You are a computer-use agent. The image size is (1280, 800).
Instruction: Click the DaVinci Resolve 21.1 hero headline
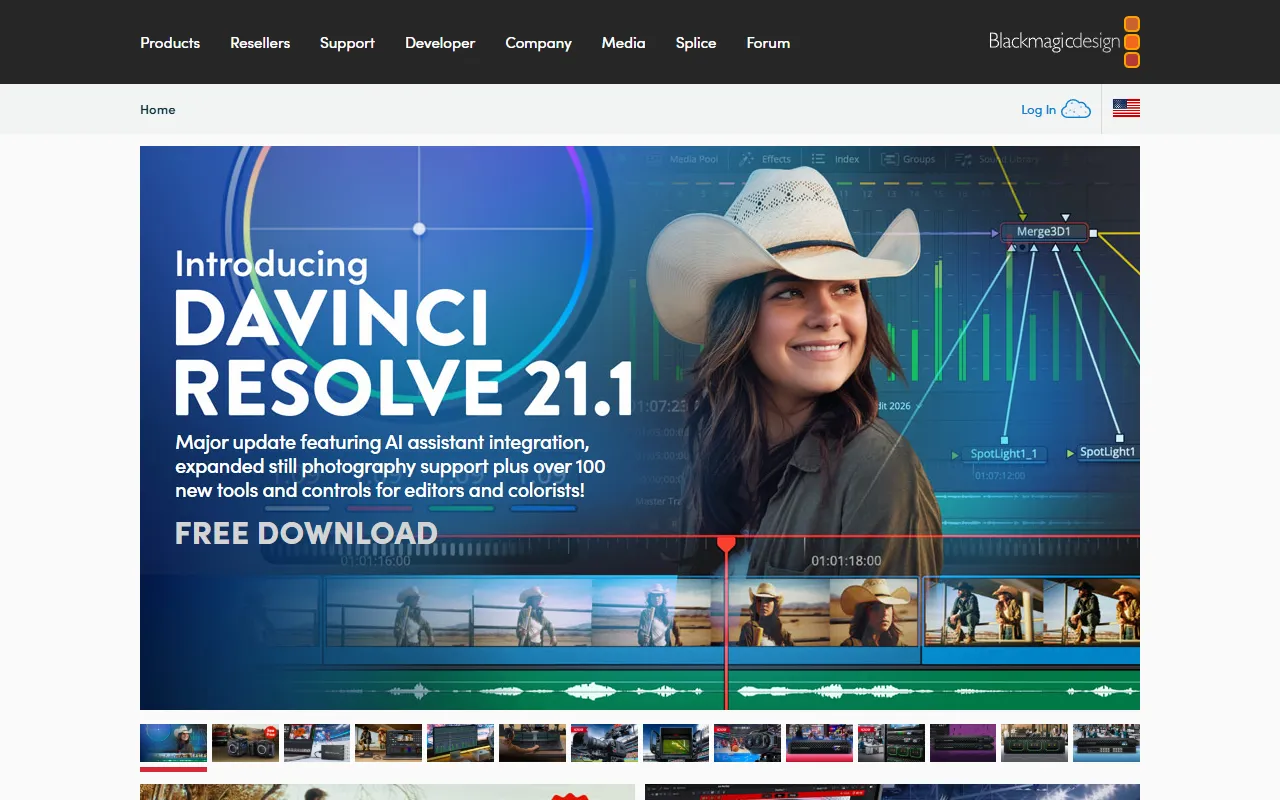pyautogui.click(x=404, y=353)
